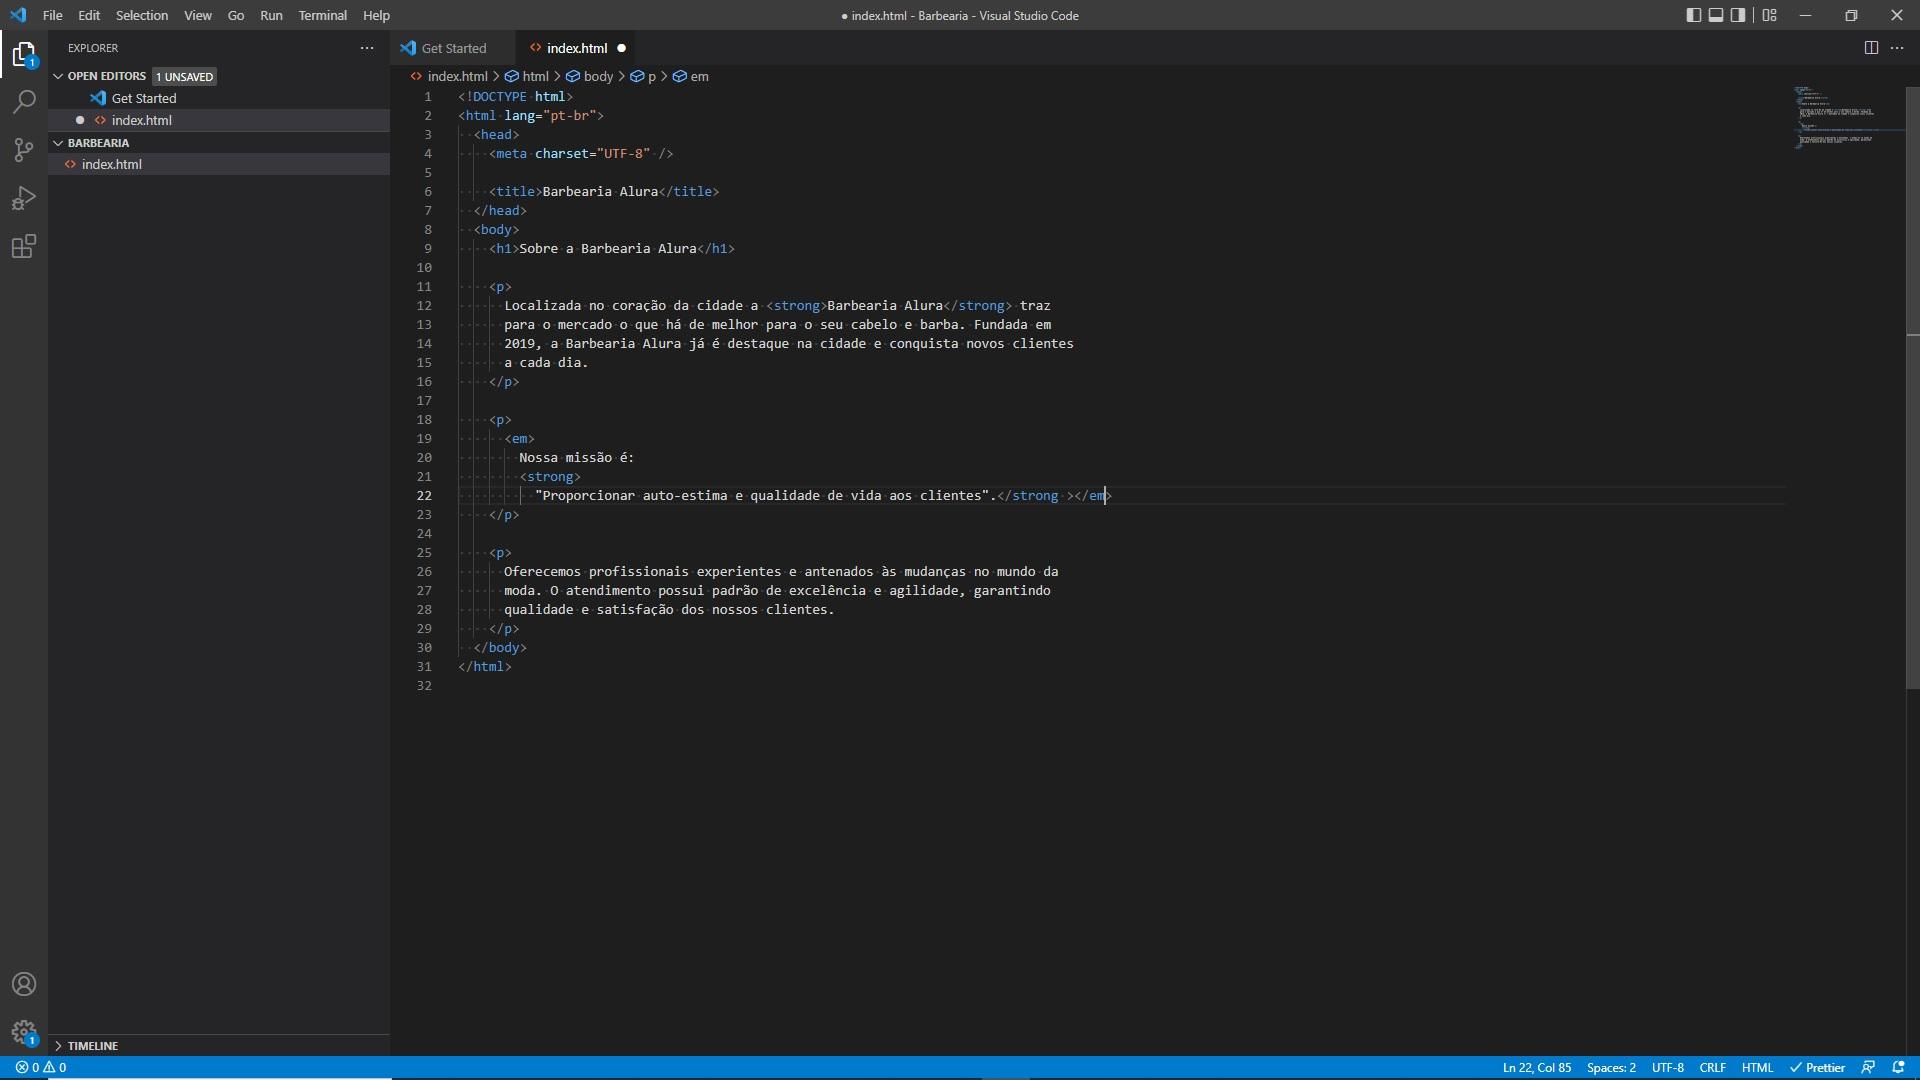Click the Spaces: 2 indentation setting

click(x=1611, y=1068)
